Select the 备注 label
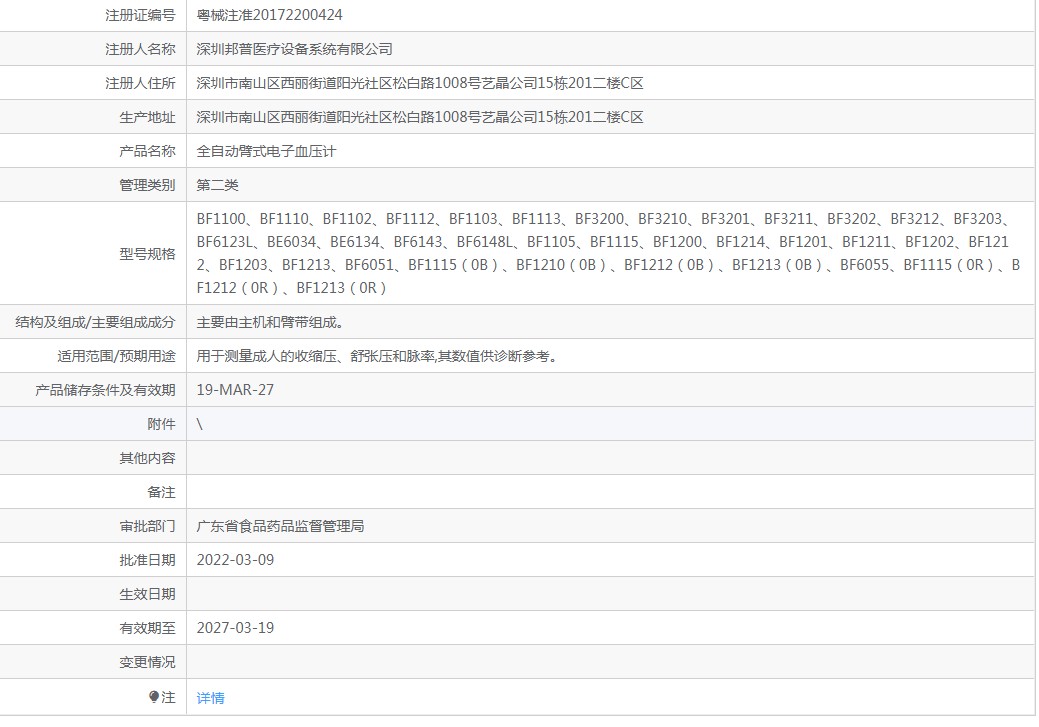Image resolution: width=1039 pixels, height=727 pixels. 161,492
